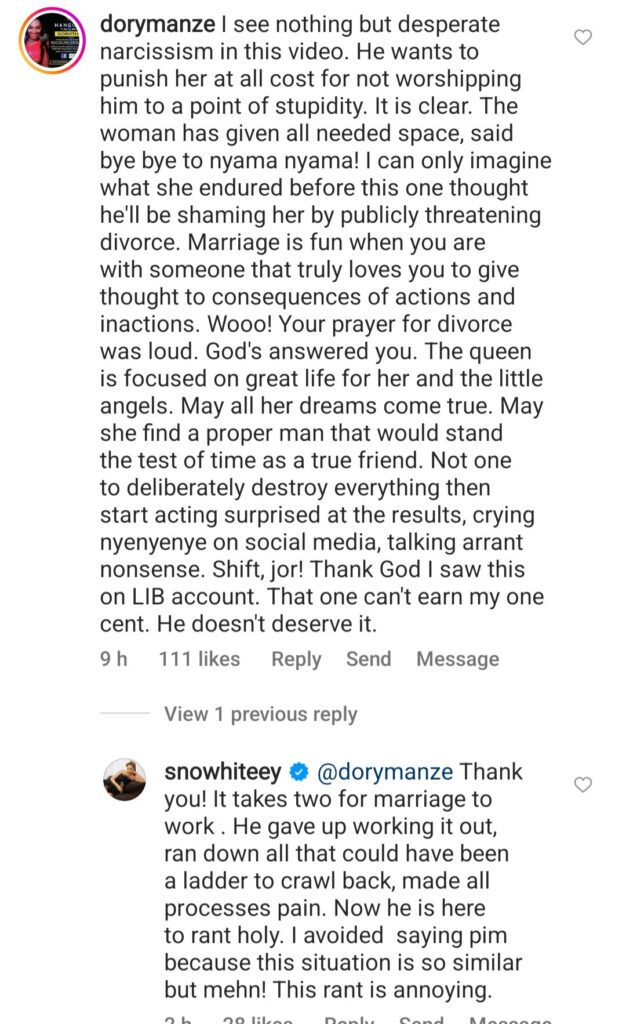
Task: Expand View 1 previous reply
Action: (x=260, y=714)
